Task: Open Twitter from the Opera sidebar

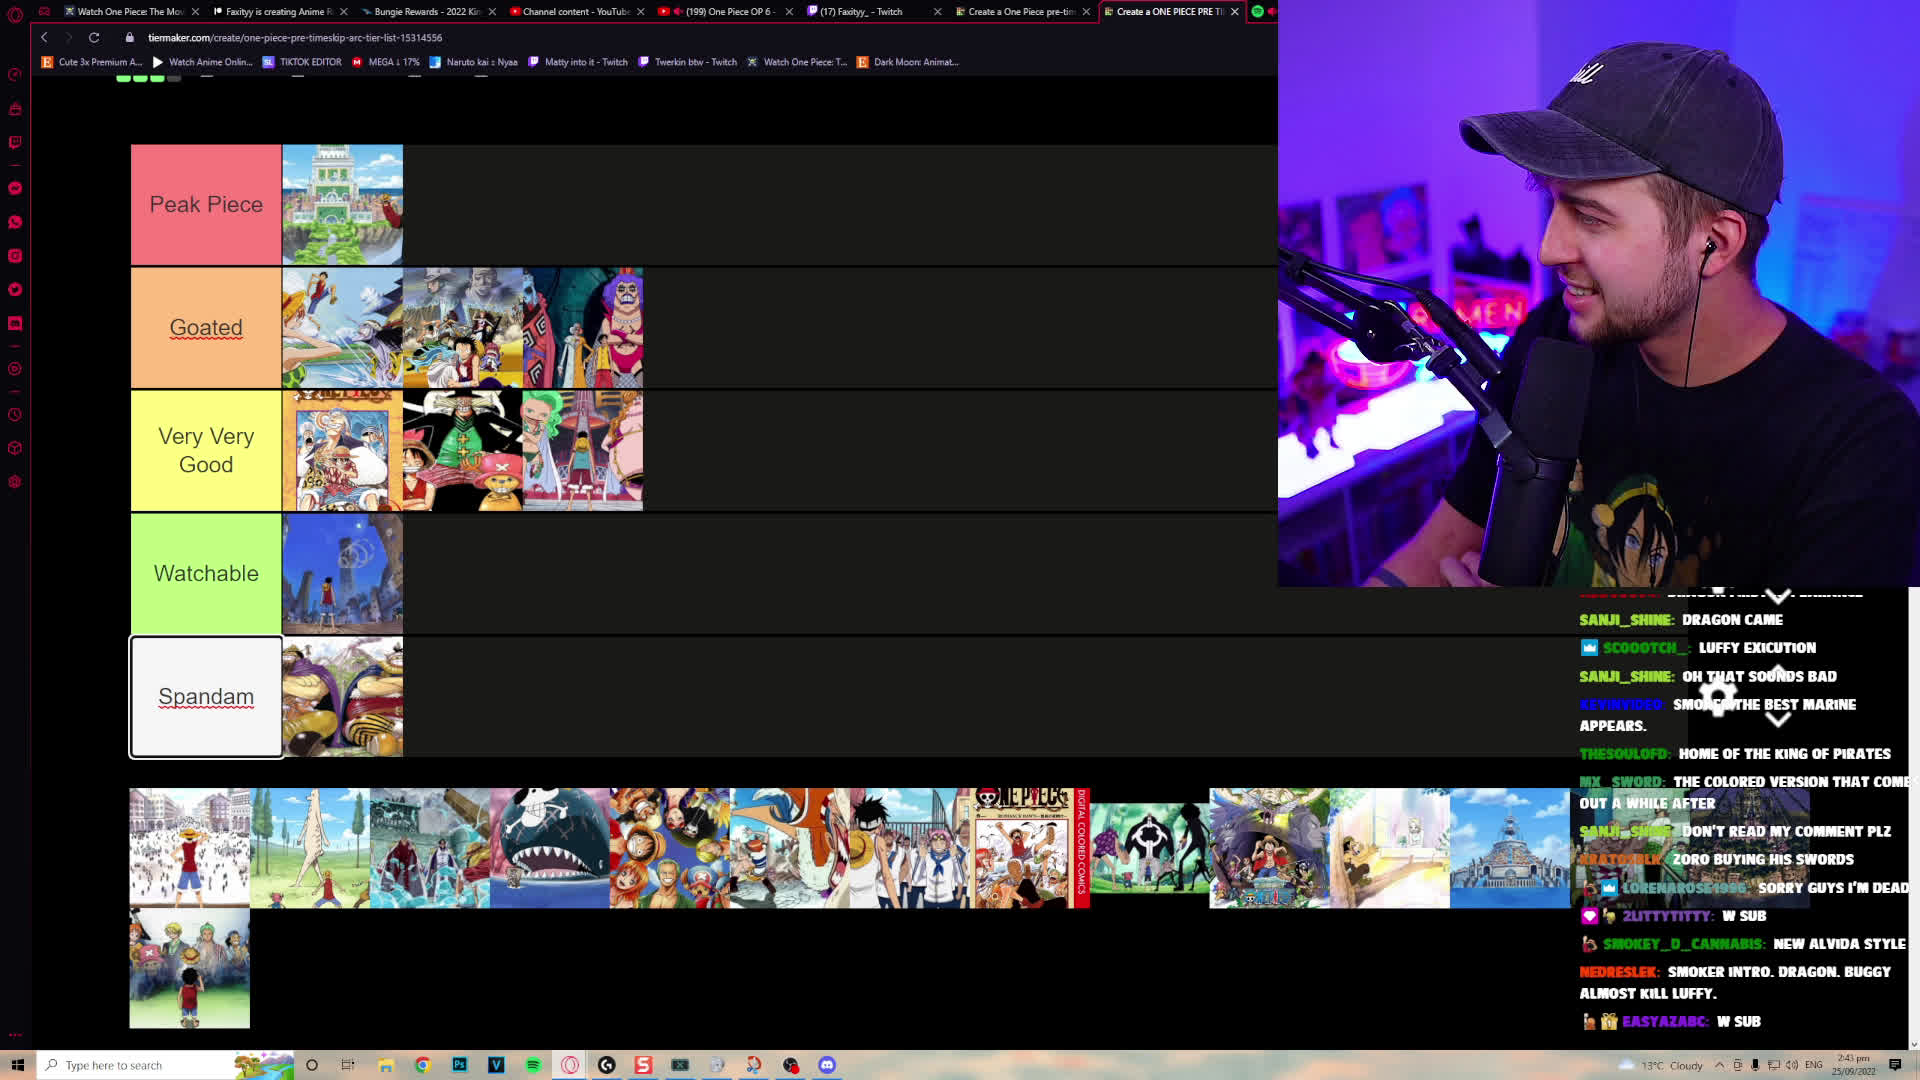Action: pyautogui.click(x=14, y=289)
